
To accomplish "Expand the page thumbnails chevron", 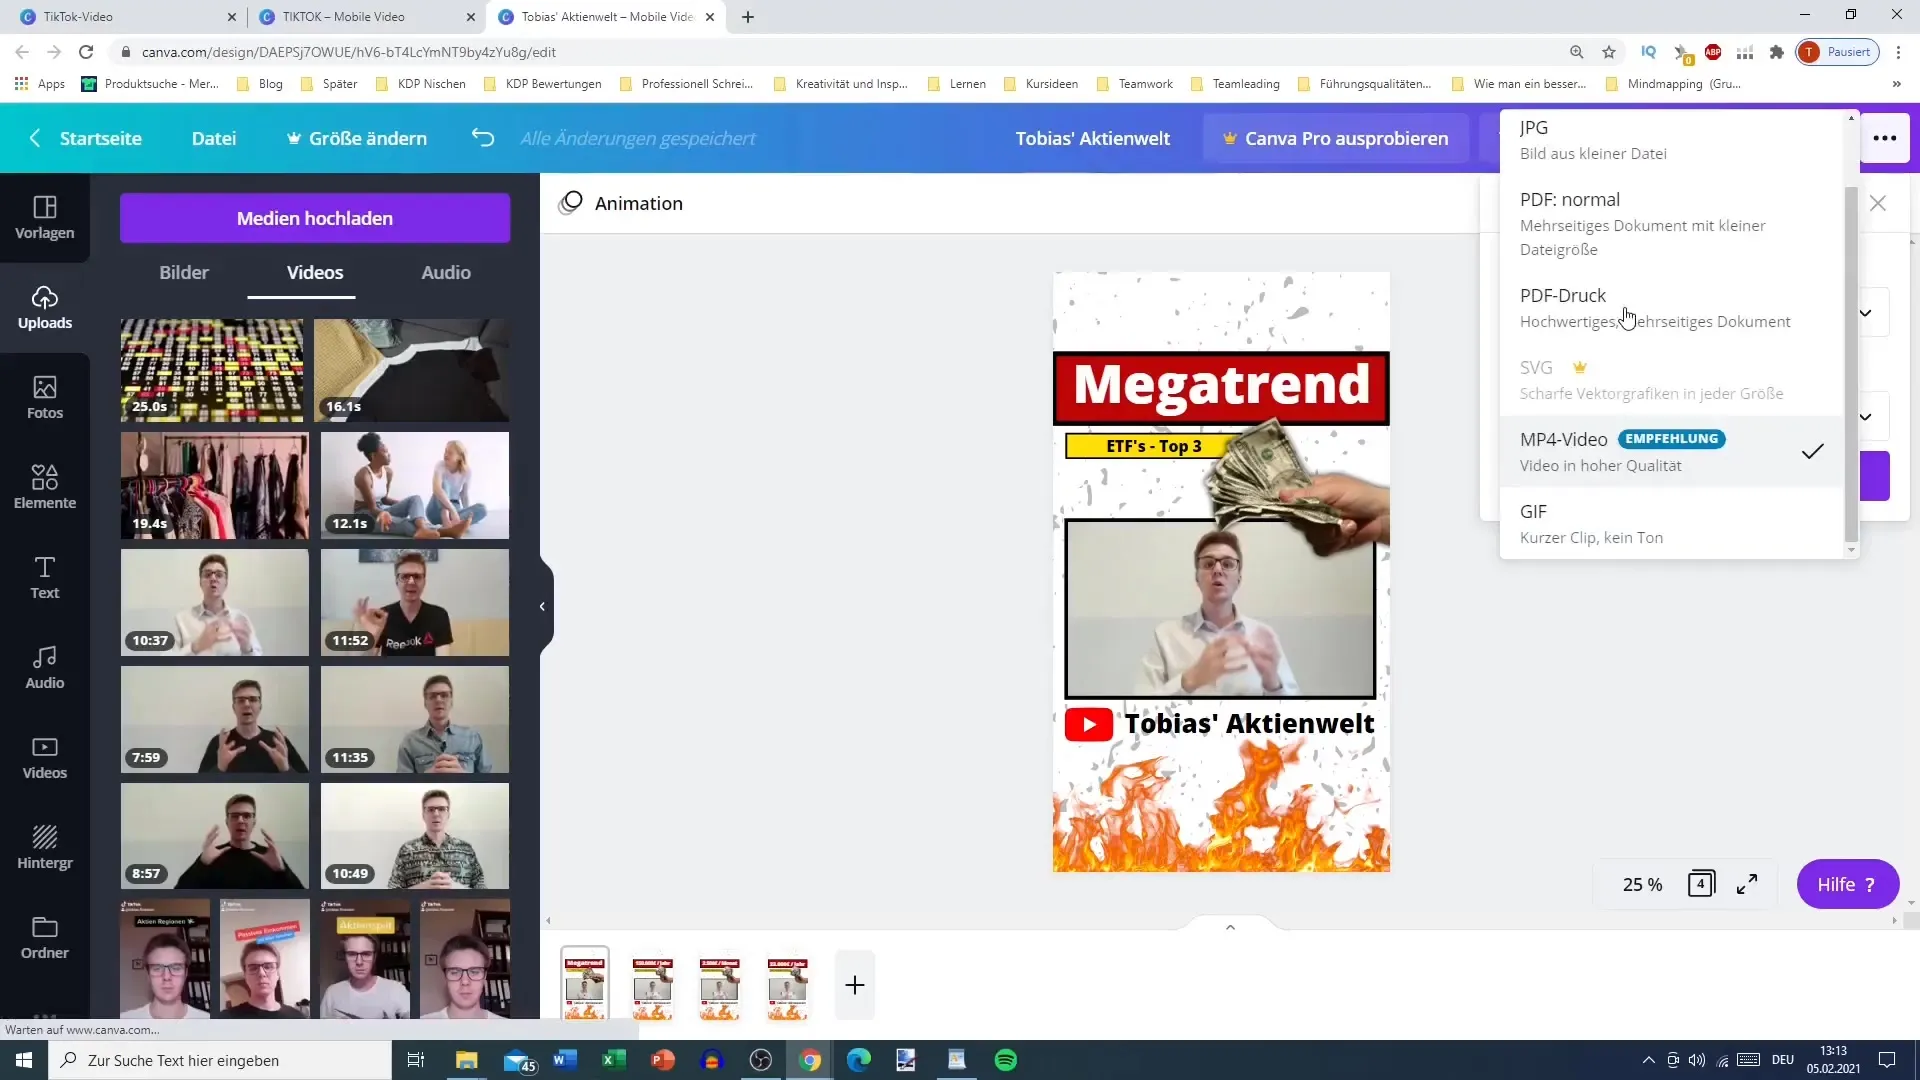I will [1230, 927].
